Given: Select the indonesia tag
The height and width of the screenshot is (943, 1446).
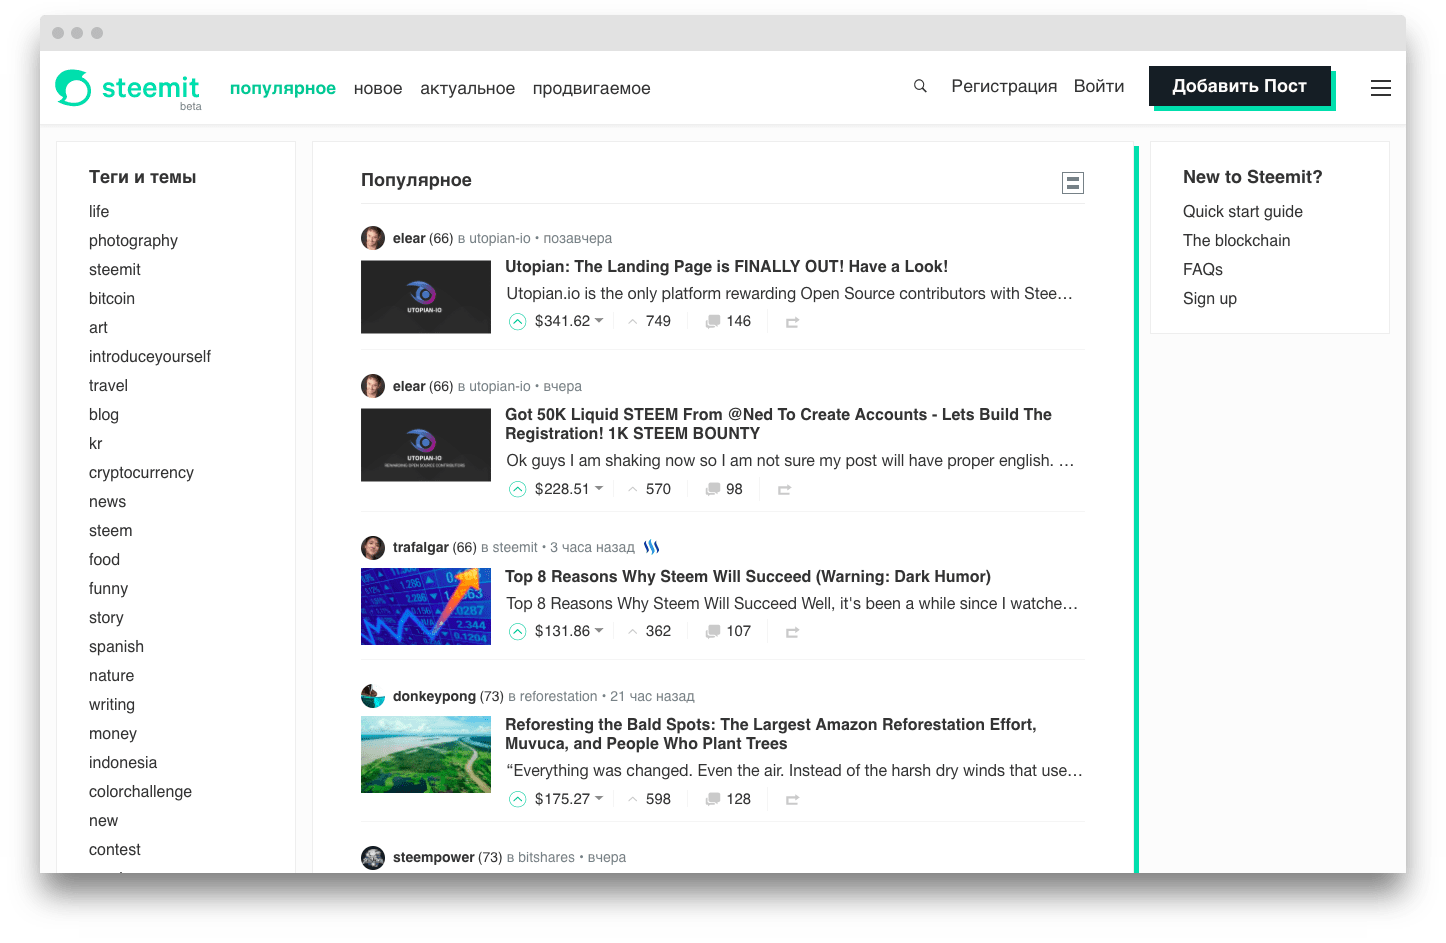Looking at the screenshot, I should click(123, 762).
